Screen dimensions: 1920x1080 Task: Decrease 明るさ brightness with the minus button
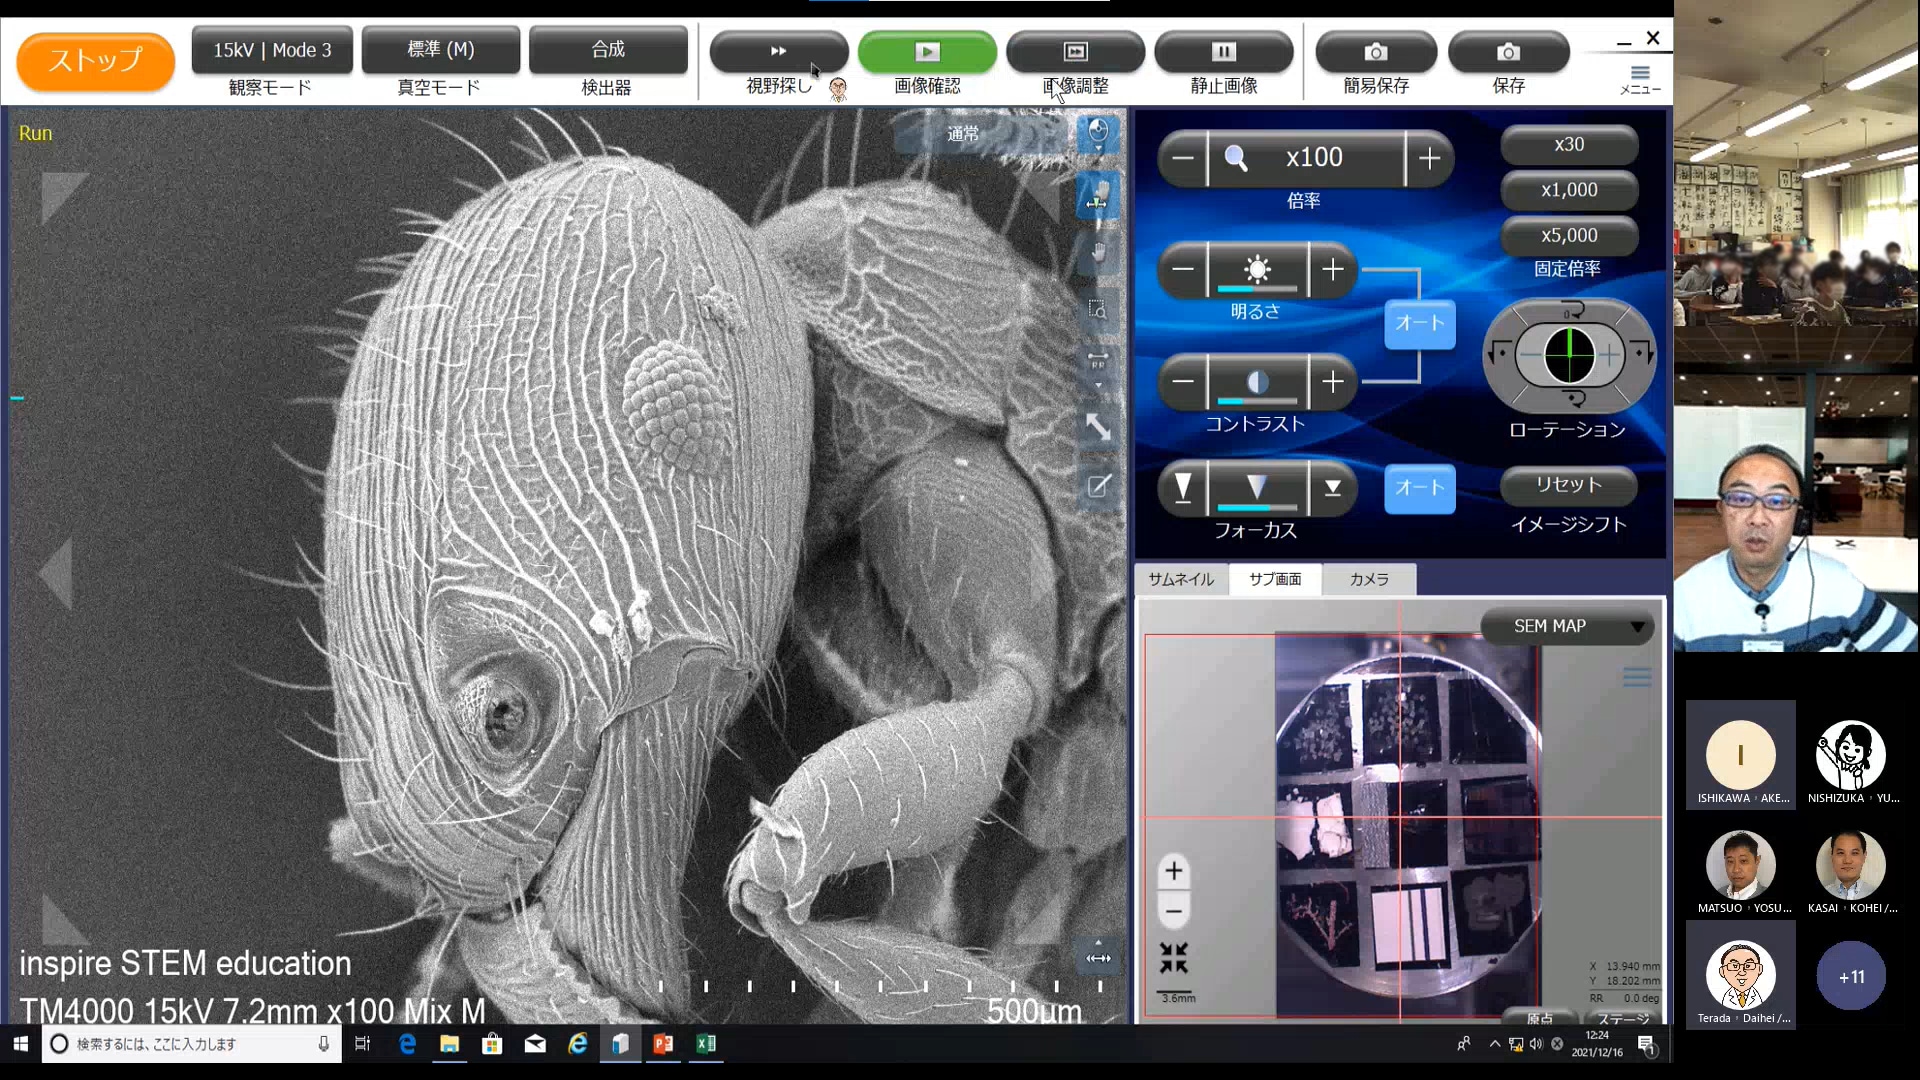coord(1182,270)
